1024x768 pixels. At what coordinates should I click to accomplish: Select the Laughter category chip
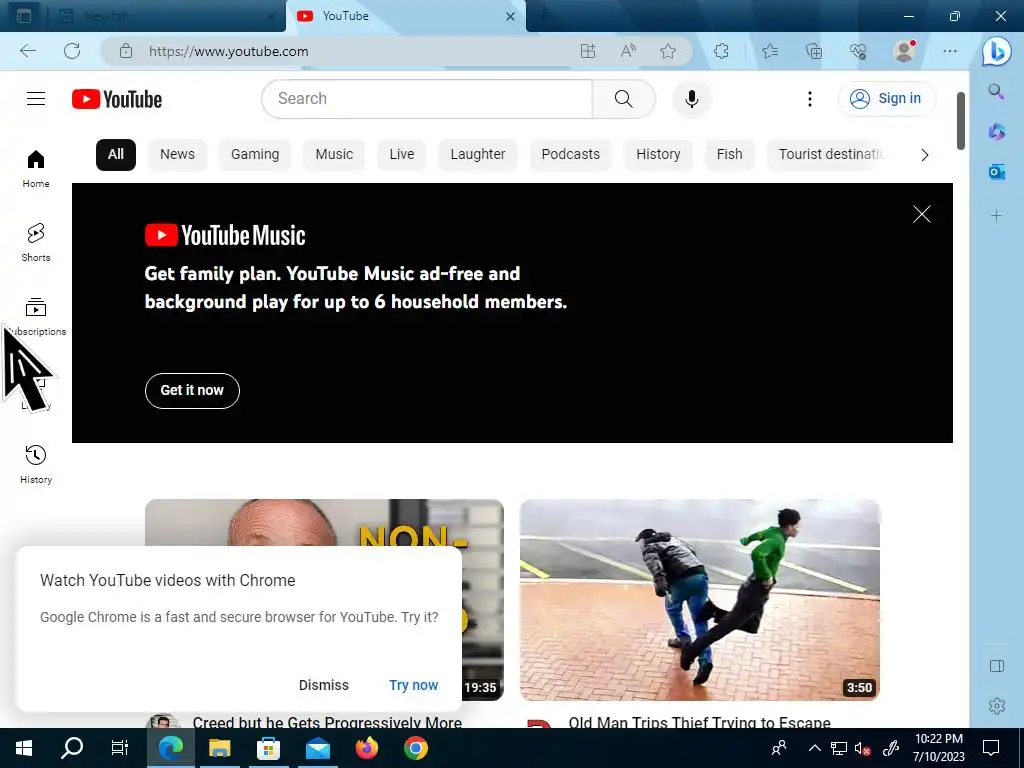477,155
